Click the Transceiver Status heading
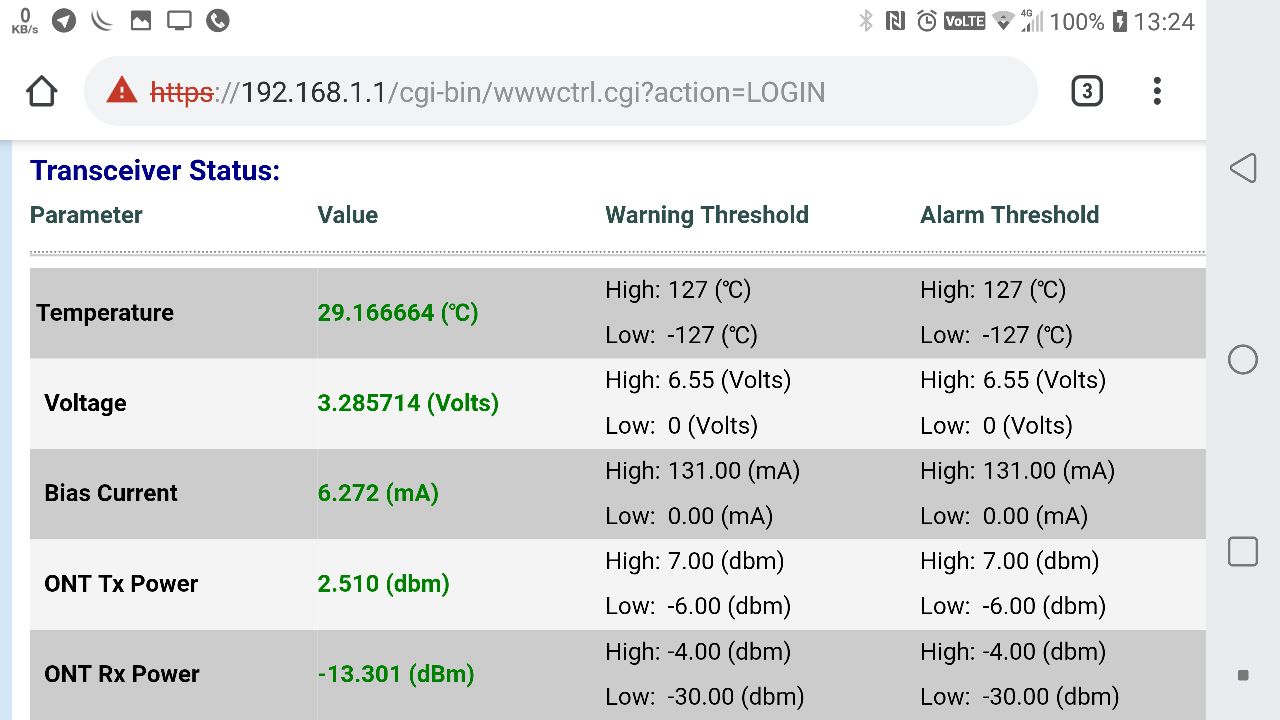Screen dimensions: 1280x720 point(155,171)
